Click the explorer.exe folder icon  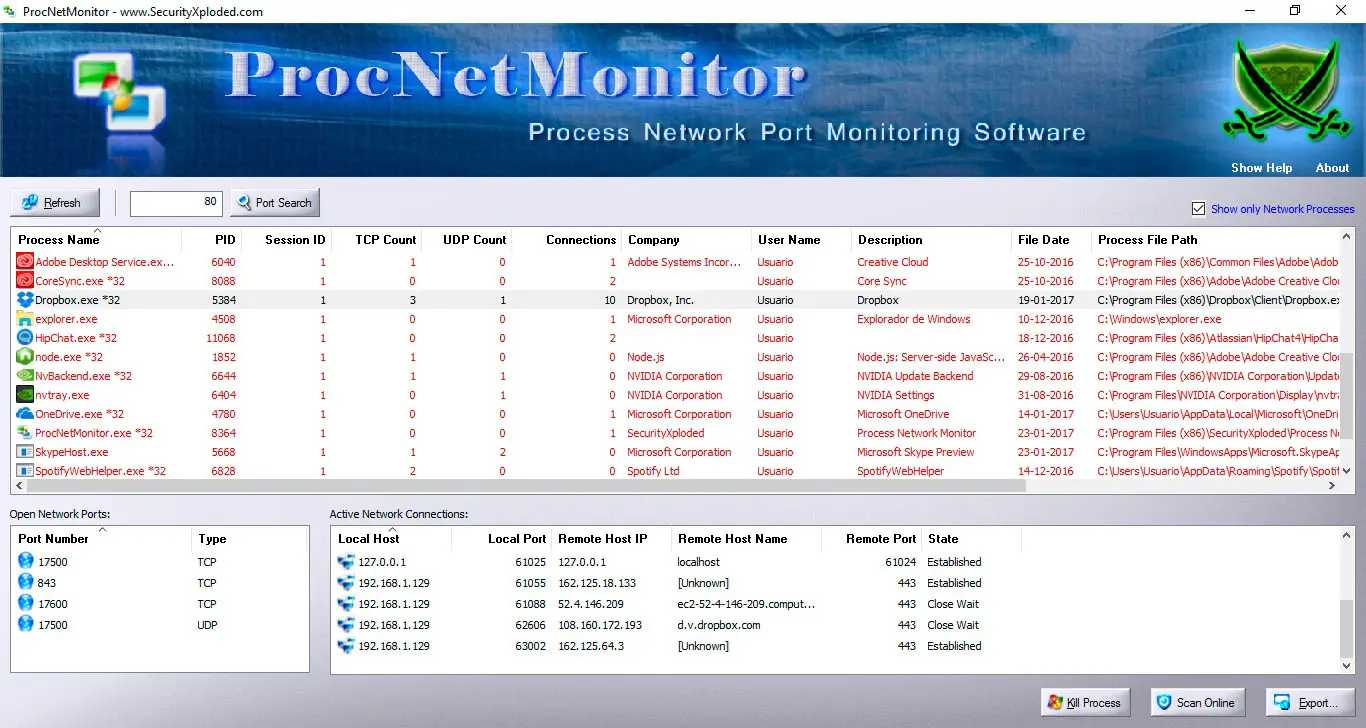coord(25,319)
